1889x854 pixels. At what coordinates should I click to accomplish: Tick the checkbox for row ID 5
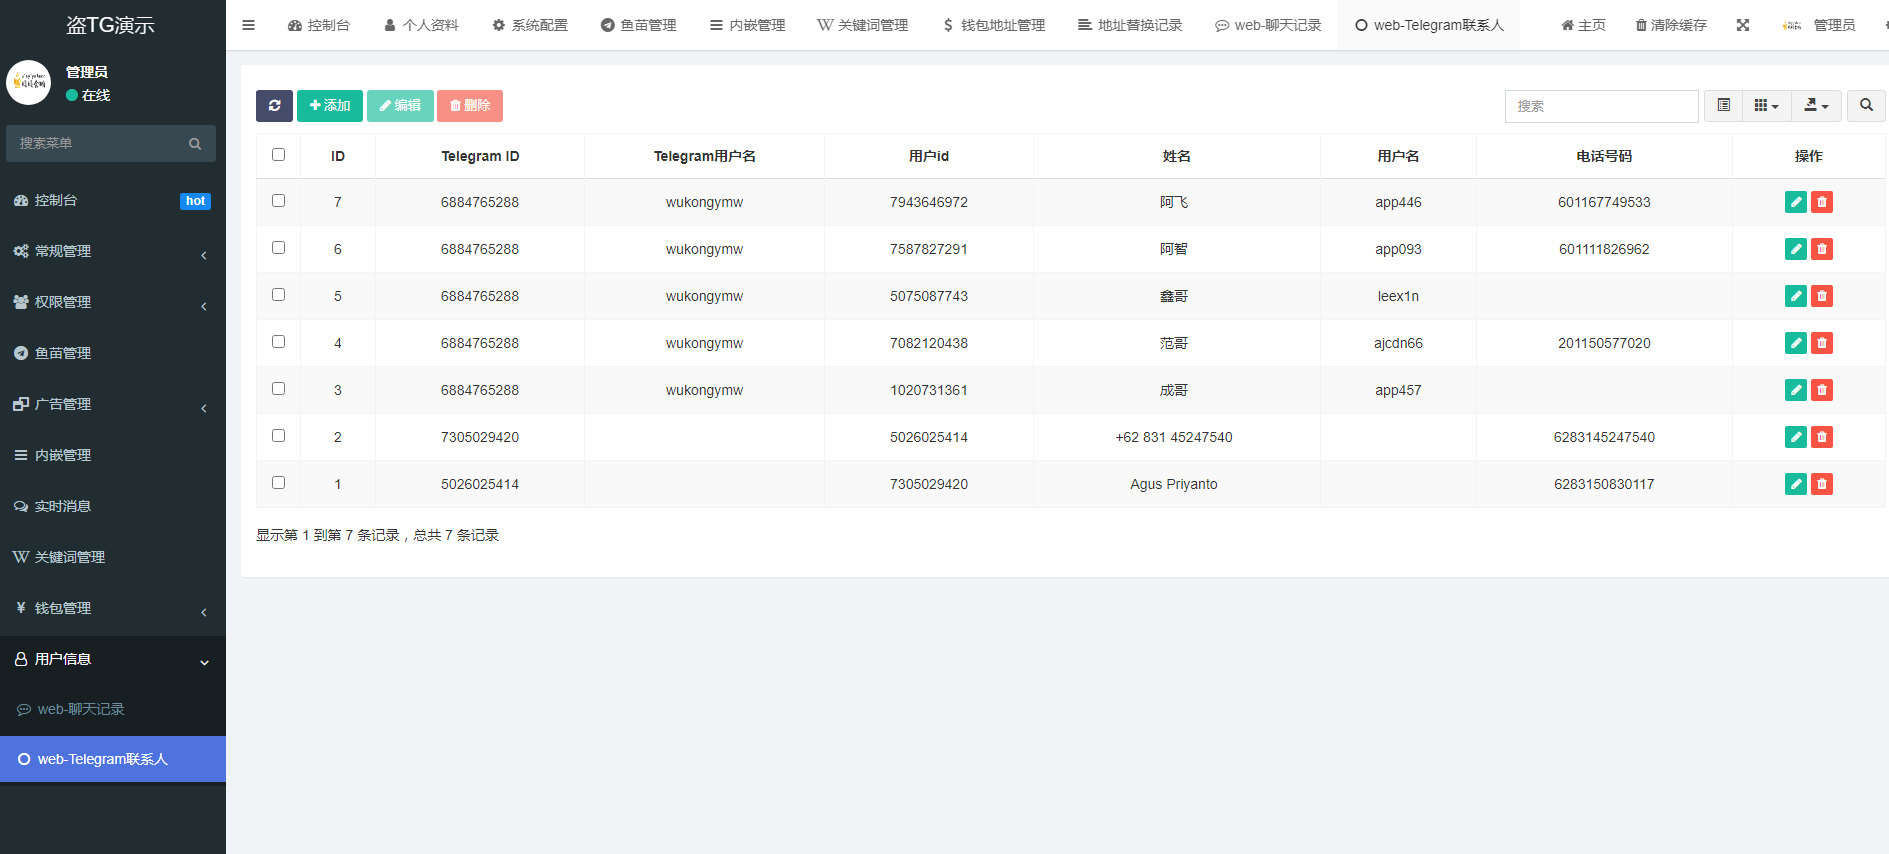(x=278, y=295)
